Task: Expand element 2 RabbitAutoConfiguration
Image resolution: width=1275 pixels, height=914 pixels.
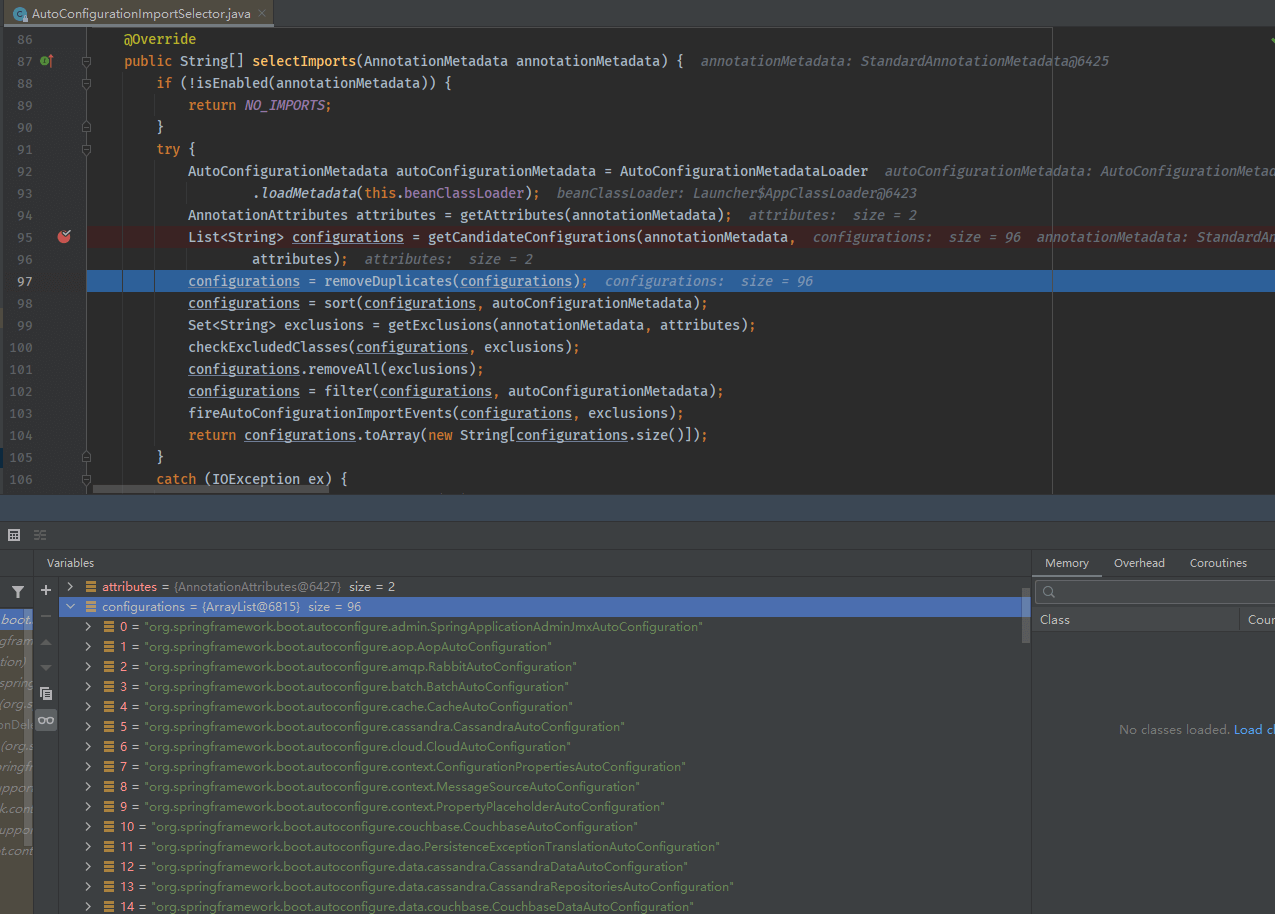Action: tap(88, 667)
